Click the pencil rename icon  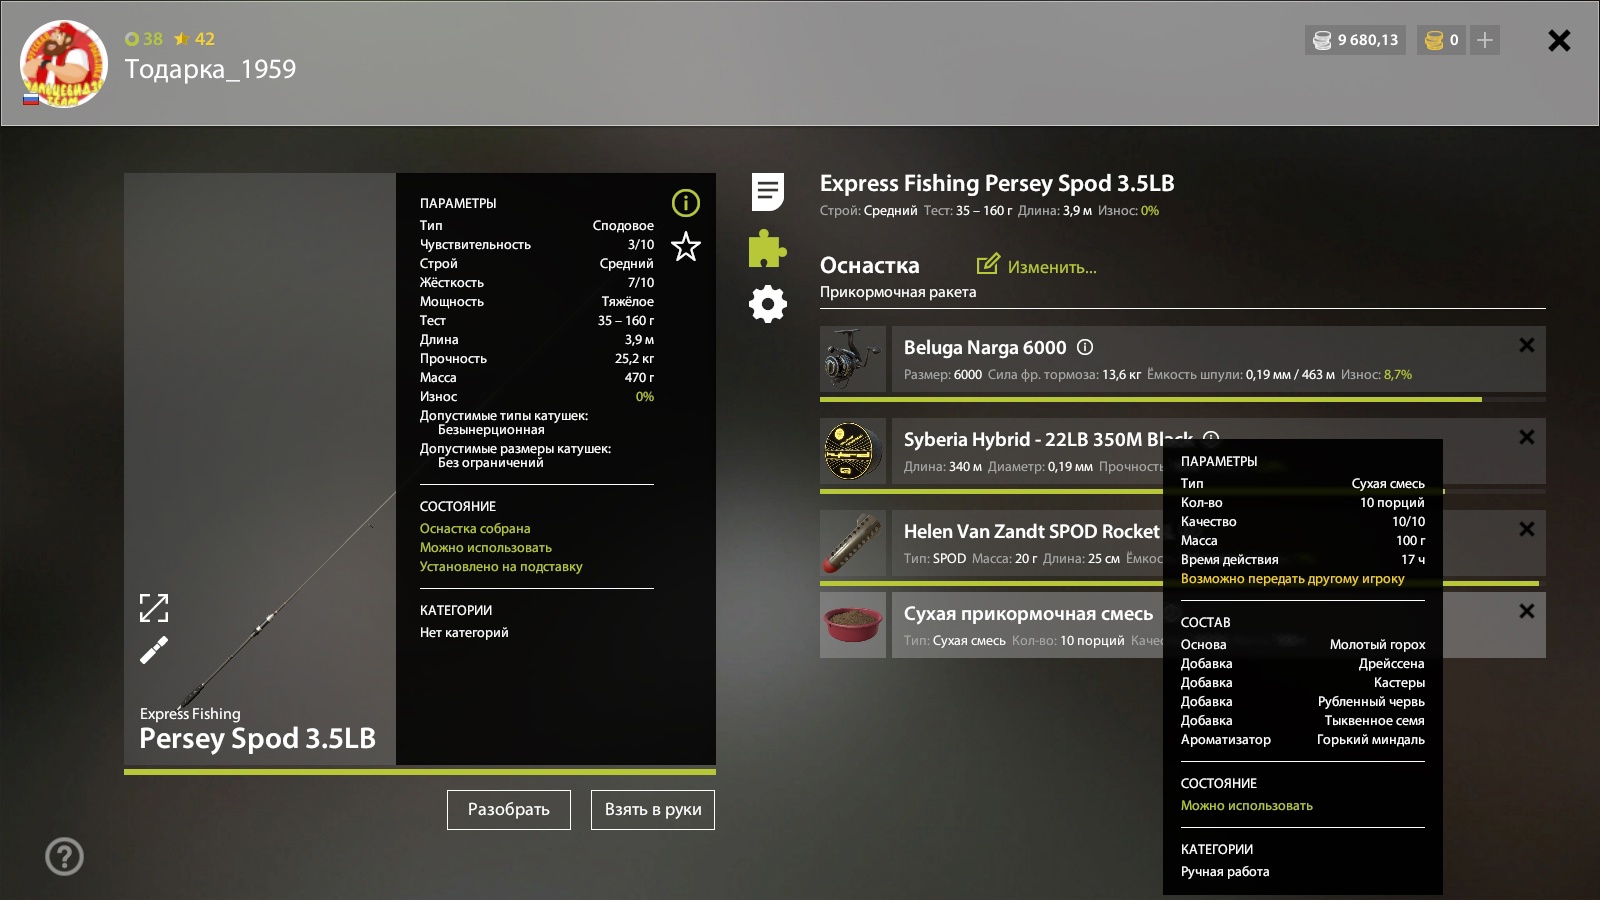[x=154, y=651]
